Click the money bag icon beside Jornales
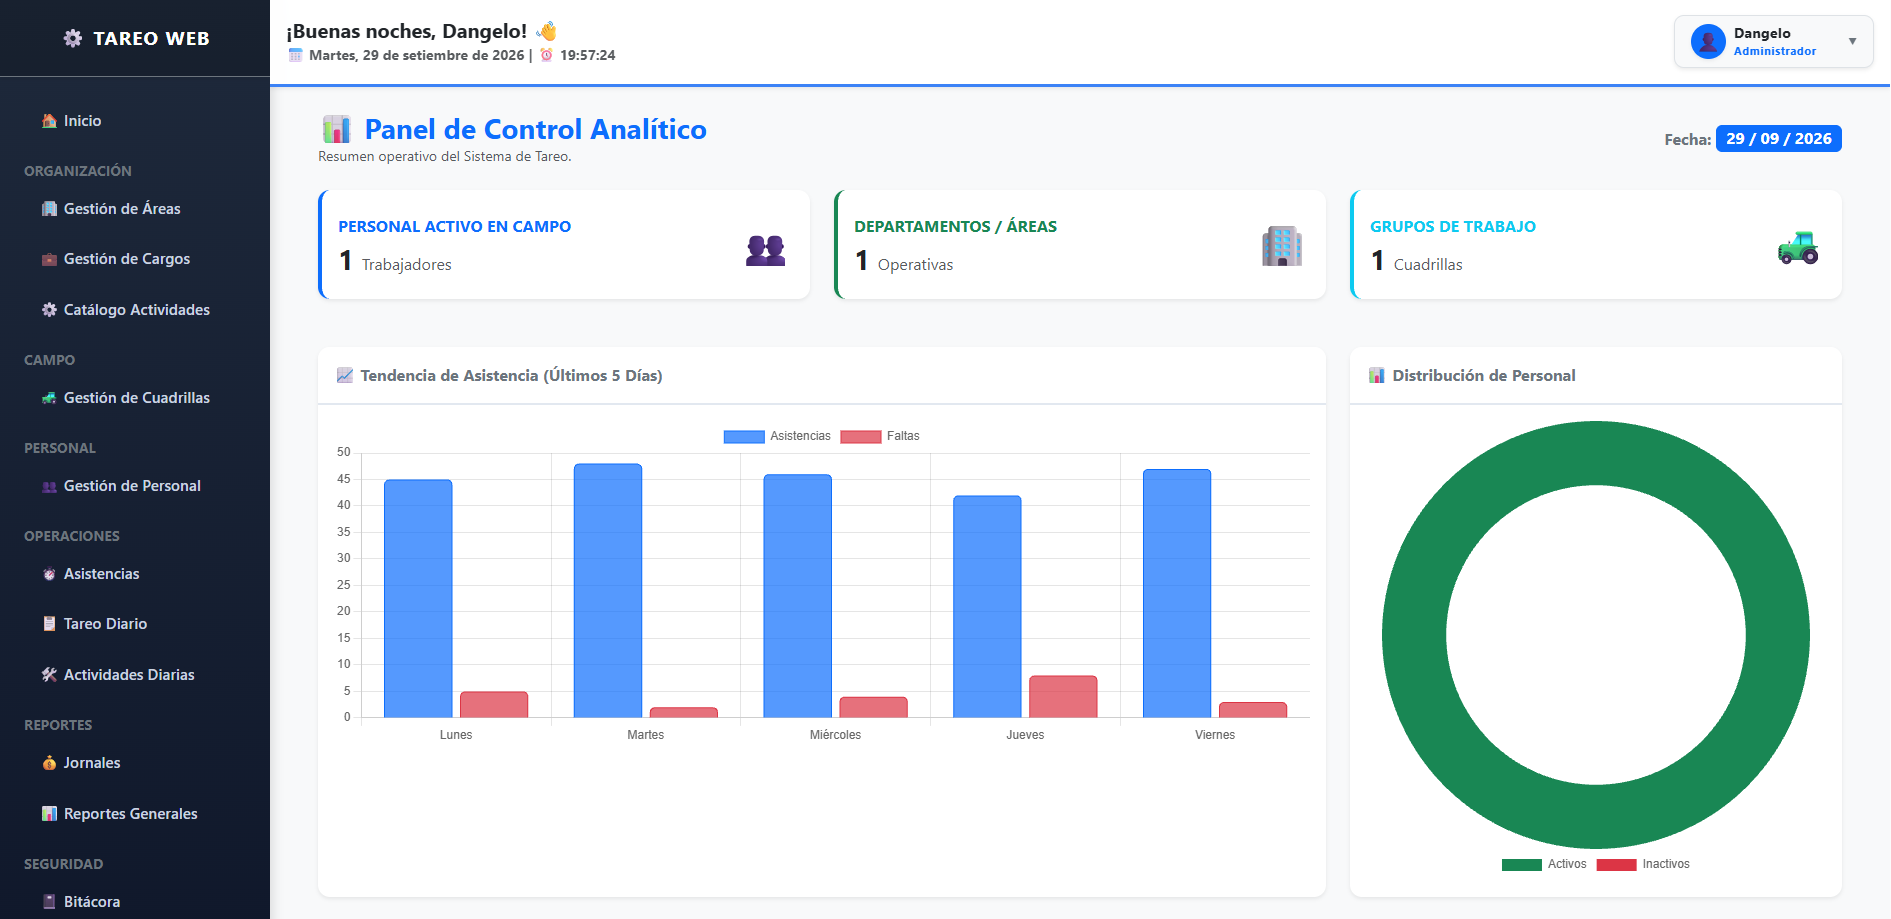This screenshot has height=919, width=1891. 49,763
